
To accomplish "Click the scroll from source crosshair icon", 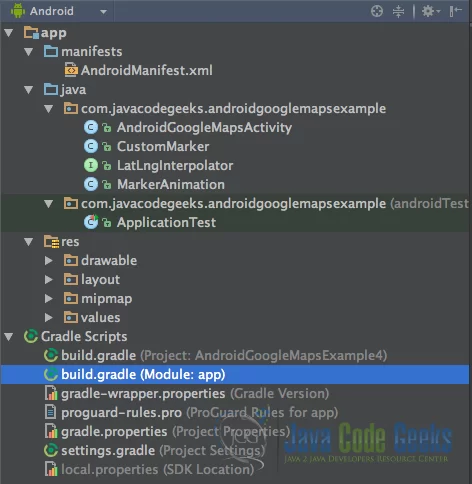I will (377, 11).
